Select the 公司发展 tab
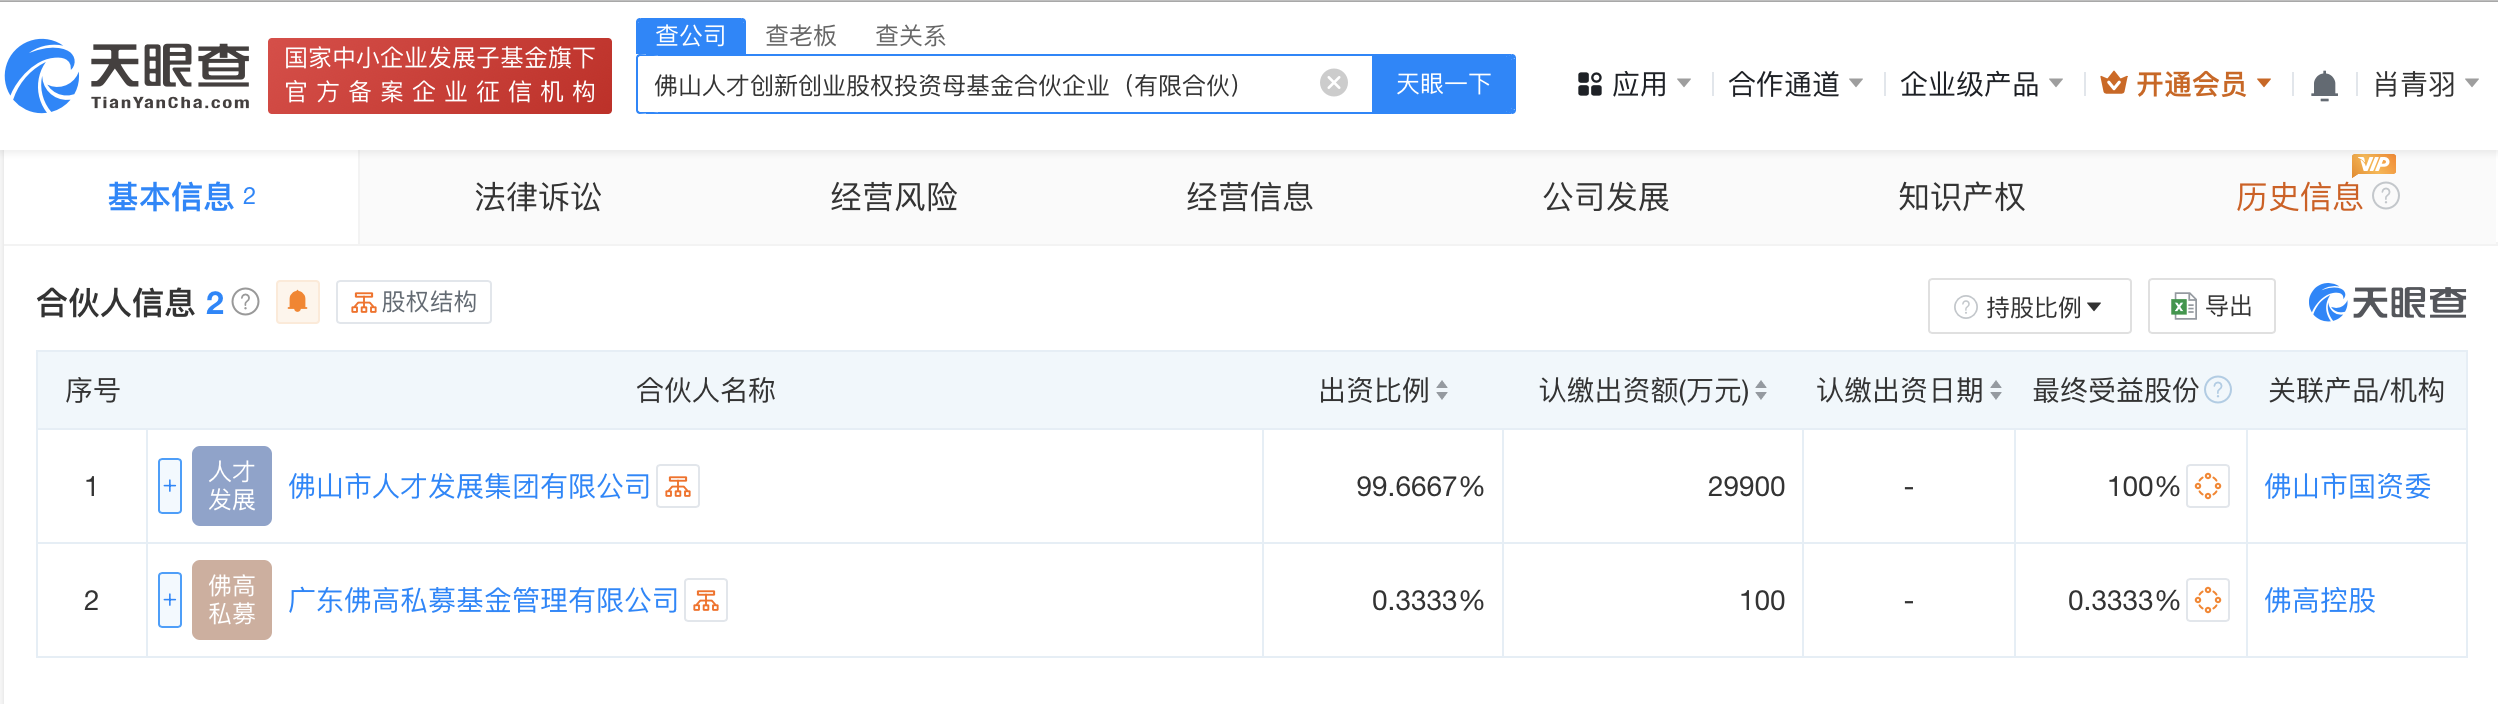Screen dimensions: 2498x704 (1606, 197)
